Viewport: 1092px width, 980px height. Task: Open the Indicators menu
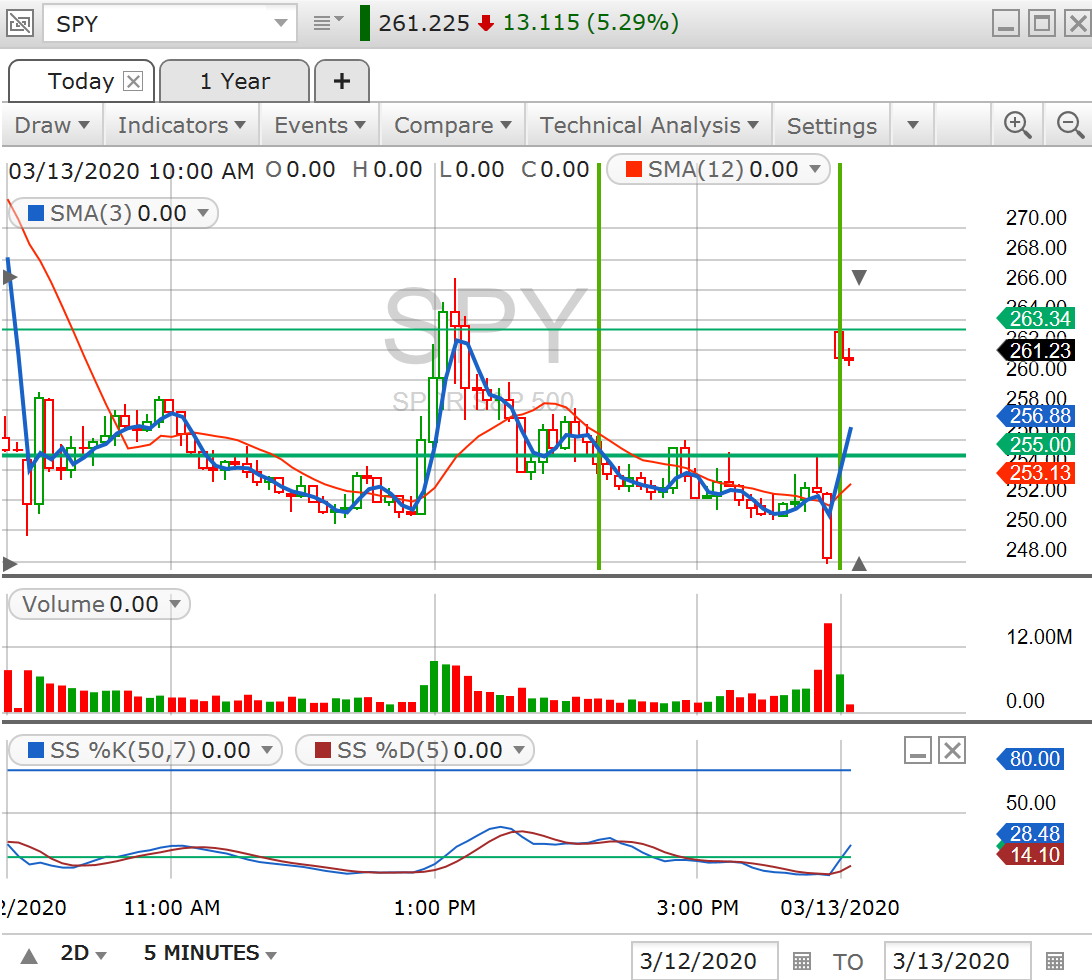[x=181, y=125]
